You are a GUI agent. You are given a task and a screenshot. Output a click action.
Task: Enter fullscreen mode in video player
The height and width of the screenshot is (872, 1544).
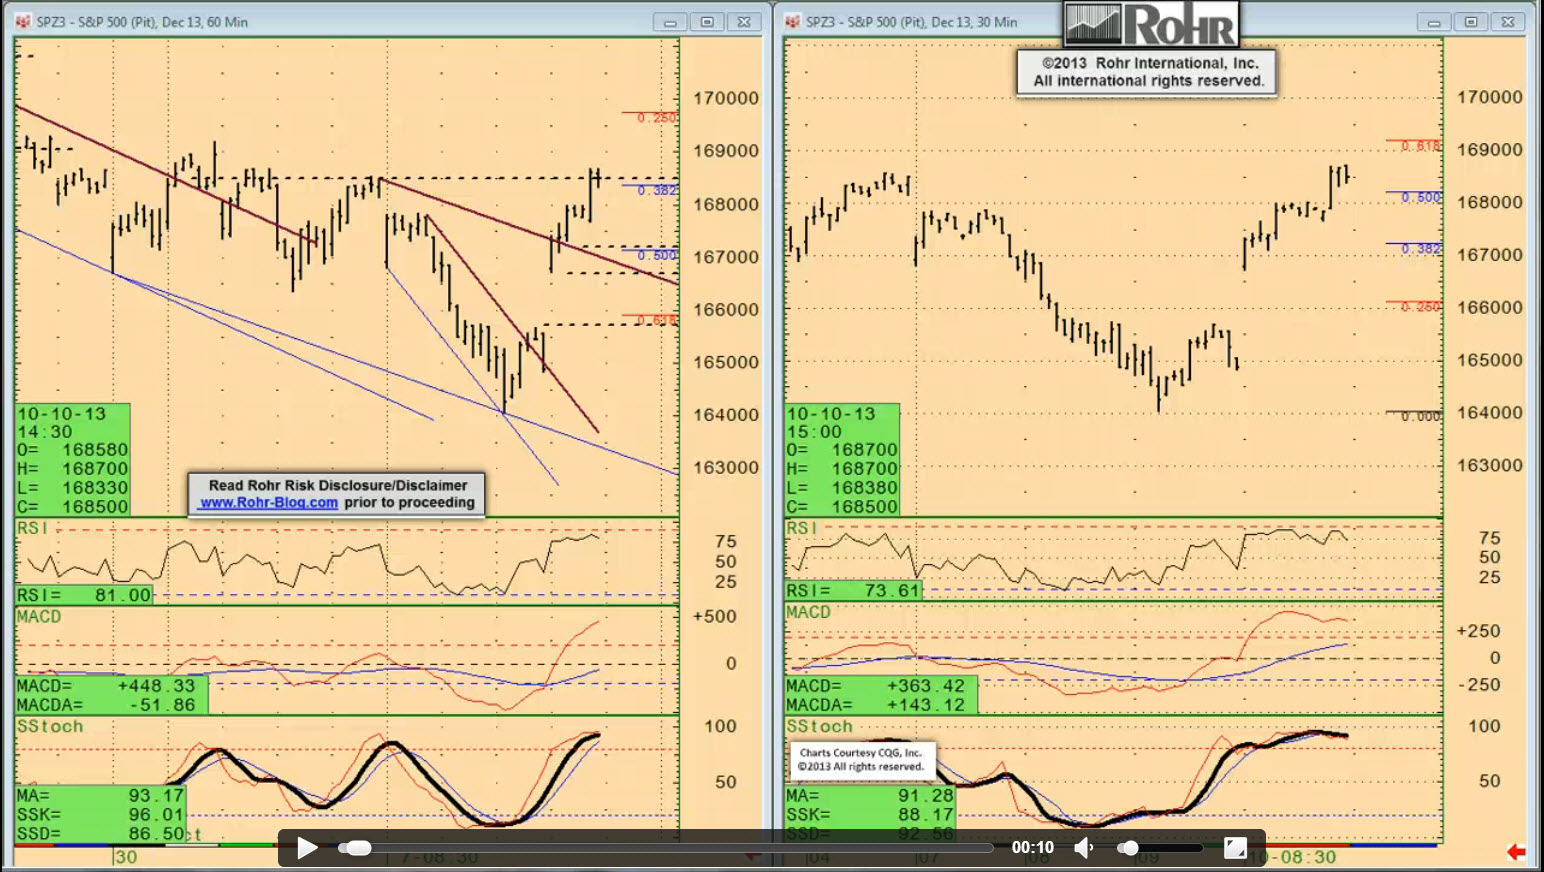(1236, 848)
